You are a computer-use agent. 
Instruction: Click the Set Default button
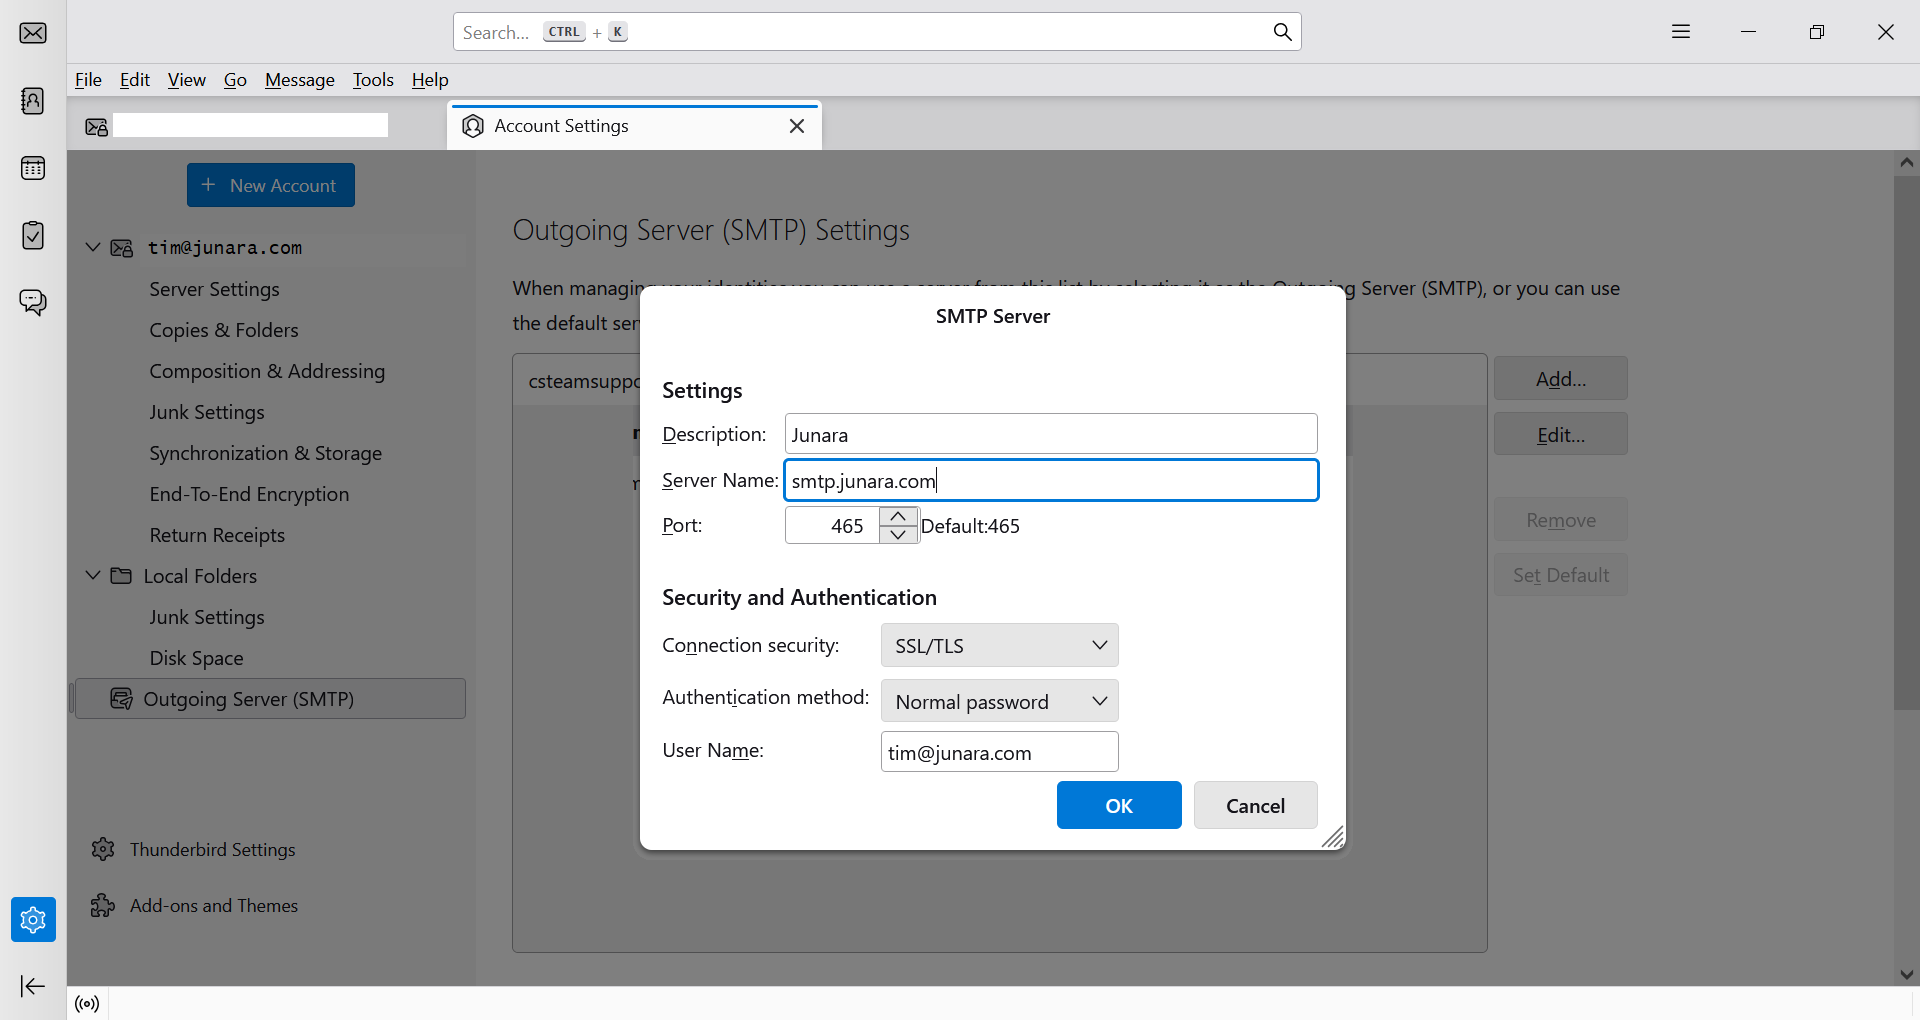[1561, 575]
